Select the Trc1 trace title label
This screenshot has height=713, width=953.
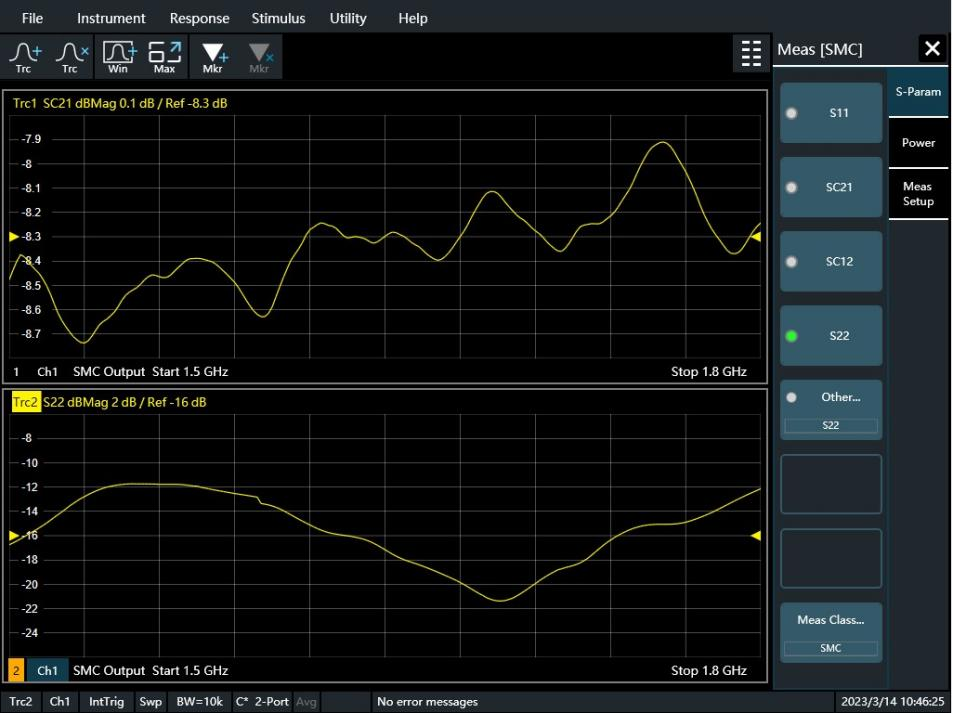[x=25, y=103]
